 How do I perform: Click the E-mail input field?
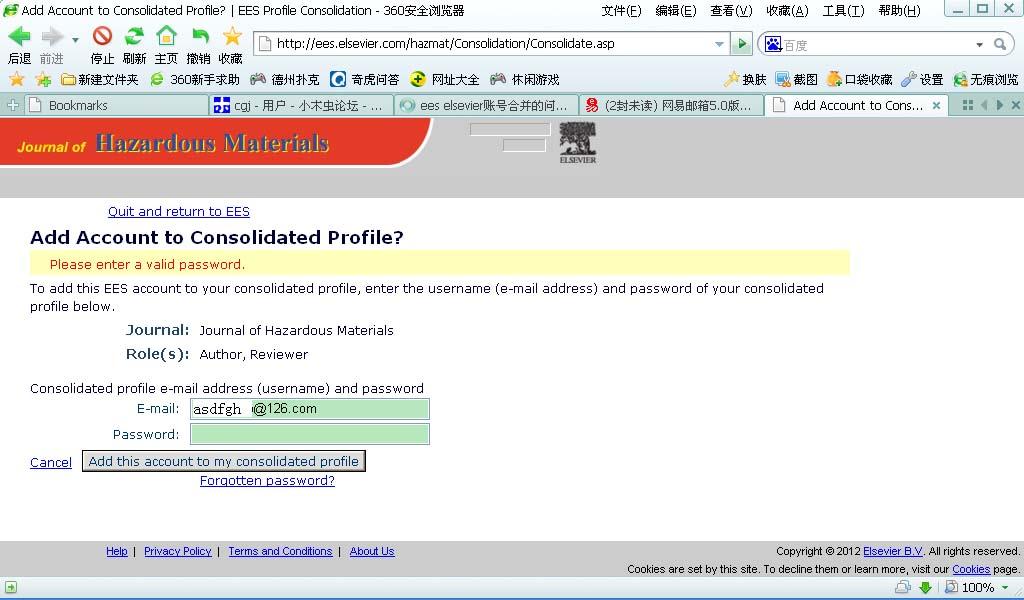click(310, 409)
